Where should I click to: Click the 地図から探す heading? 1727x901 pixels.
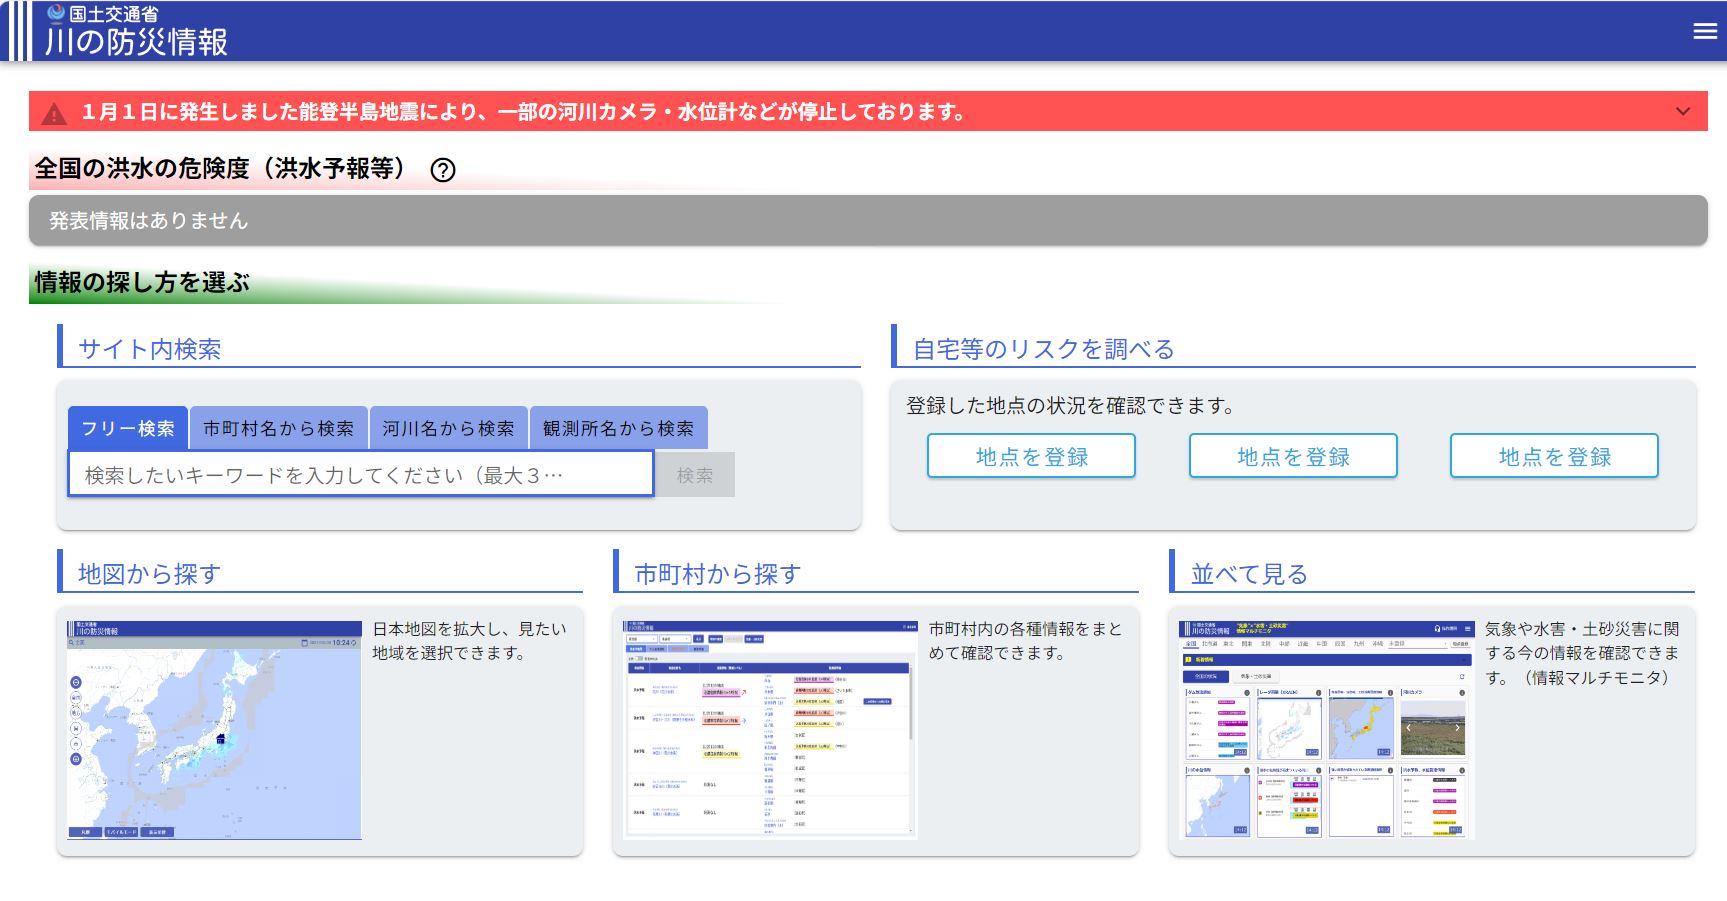coord(149,574)
